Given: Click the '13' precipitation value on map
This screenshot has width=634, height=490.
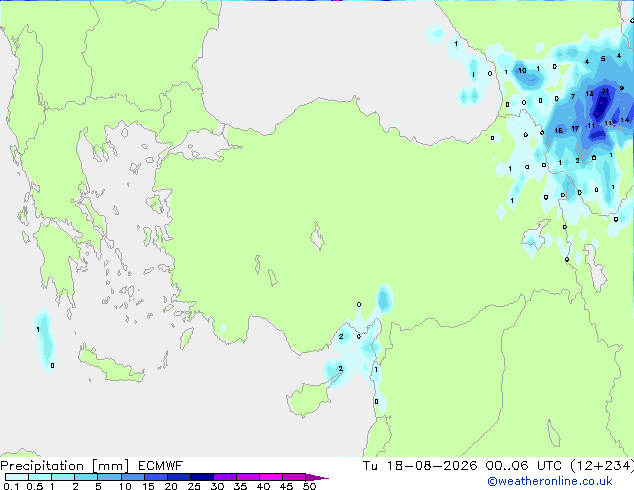Looking at the screenshot, I should coord(590,94).
